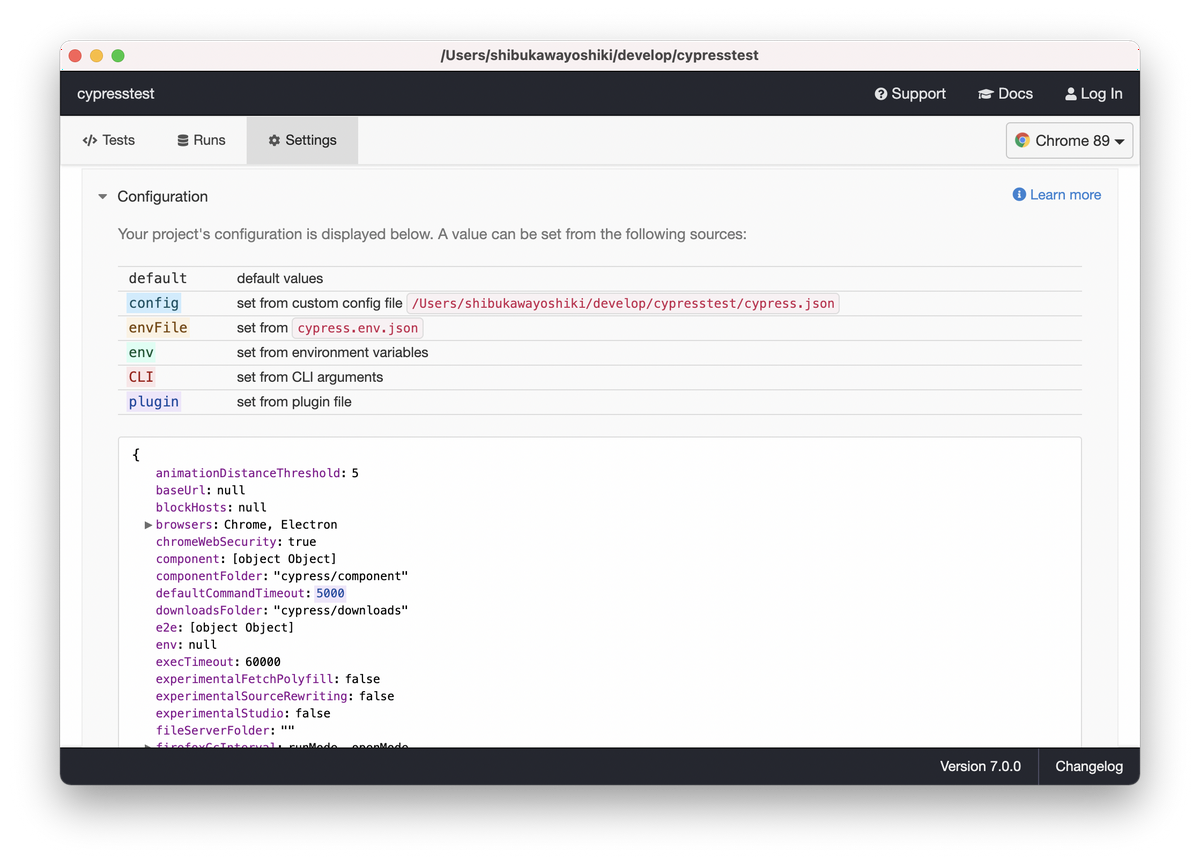This screenshot has width=1200, height=865.
Task: Open the Support link
Action: (x=910, y=94)
